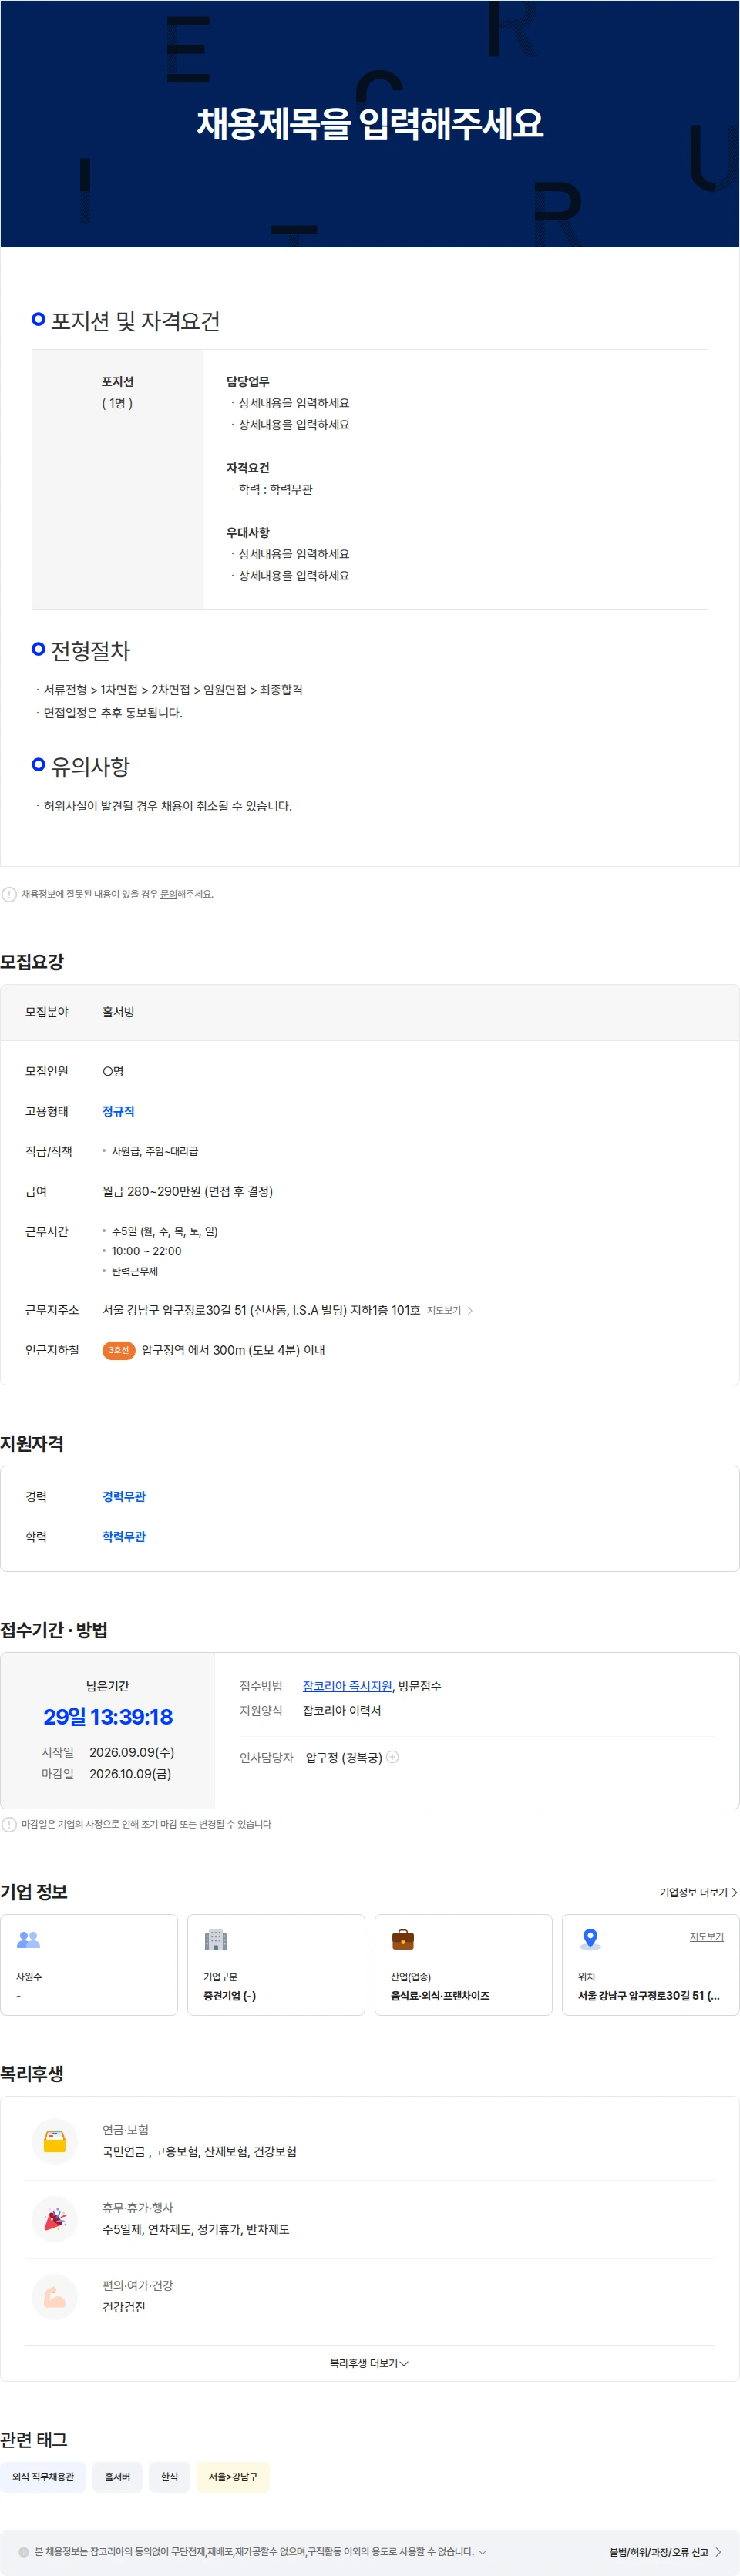Click the 문의 link
Viewport: 740px width, 2576px height.
pos(168,894)
